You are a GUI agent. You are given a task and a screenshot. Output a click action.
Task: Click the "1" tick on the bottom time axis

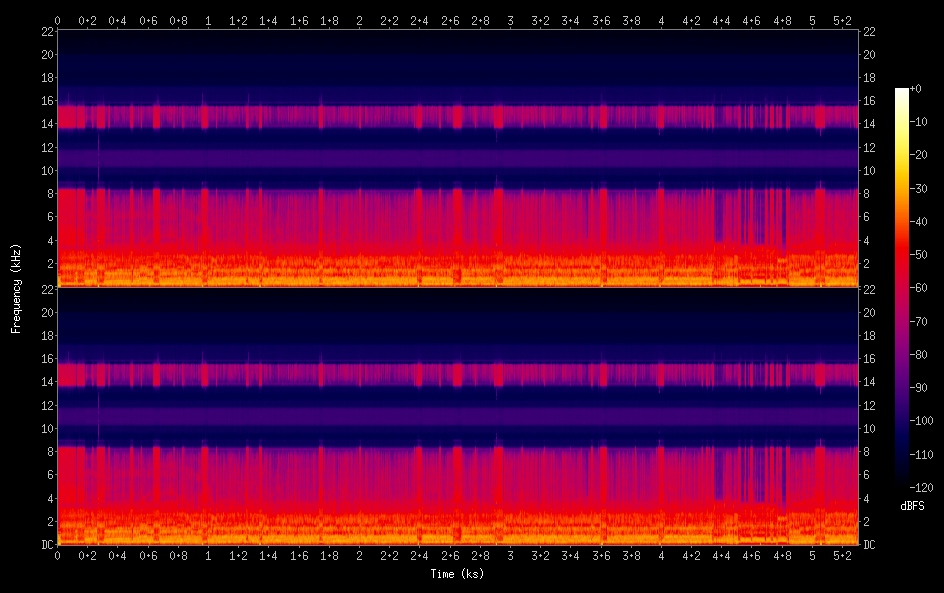(208, 556)
